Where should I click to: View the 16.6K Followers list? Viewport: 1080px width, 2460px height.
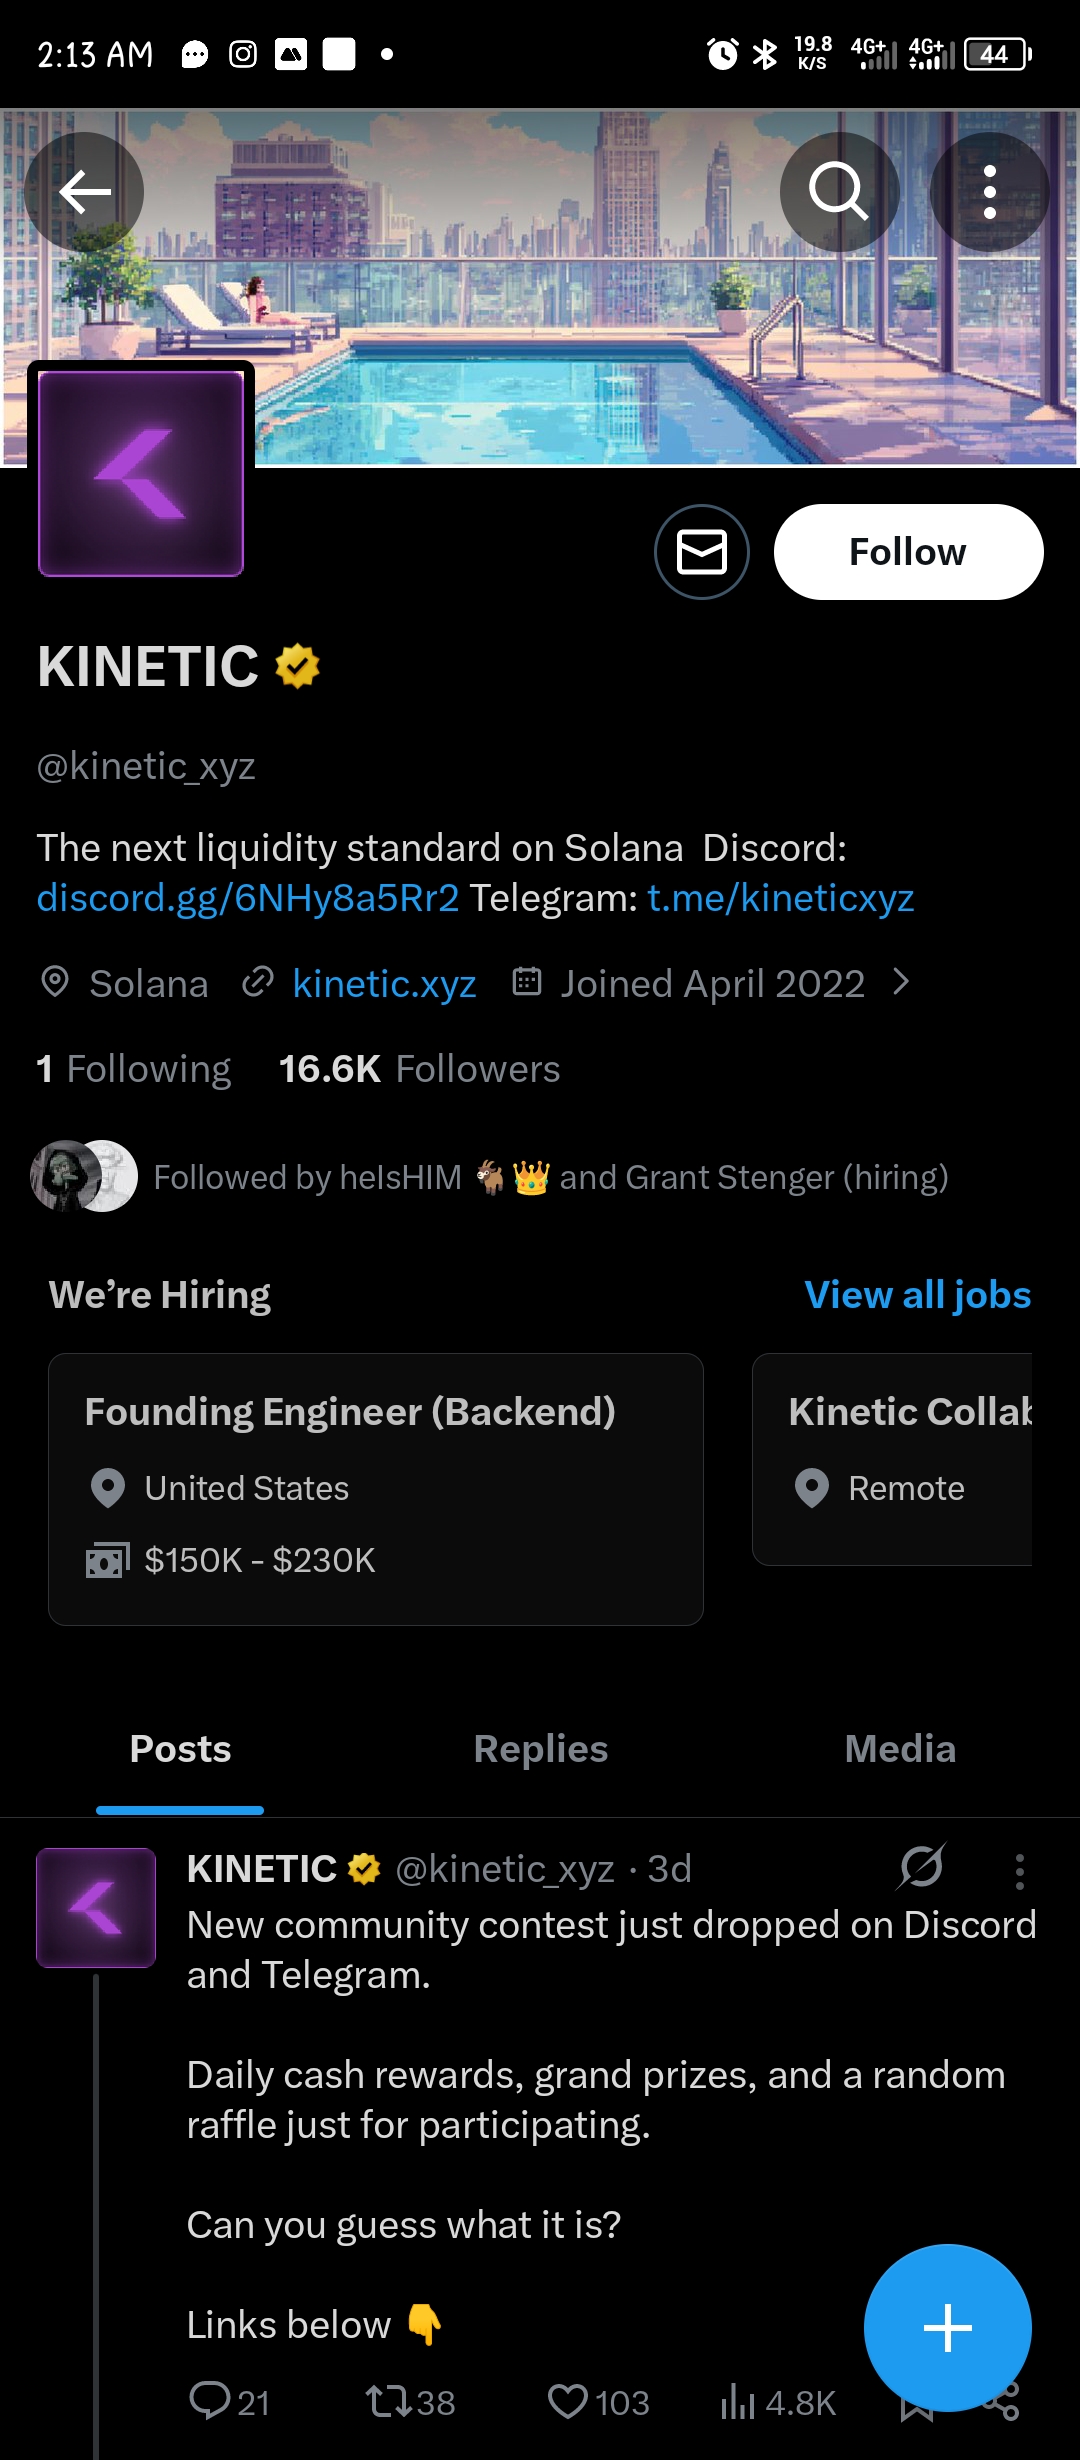(x=419, y=1069)
